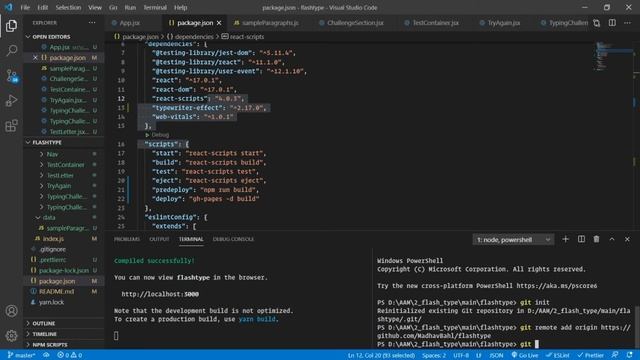Close package.json in Open Editors list
The image size is (640, 360).
[35, 58]
